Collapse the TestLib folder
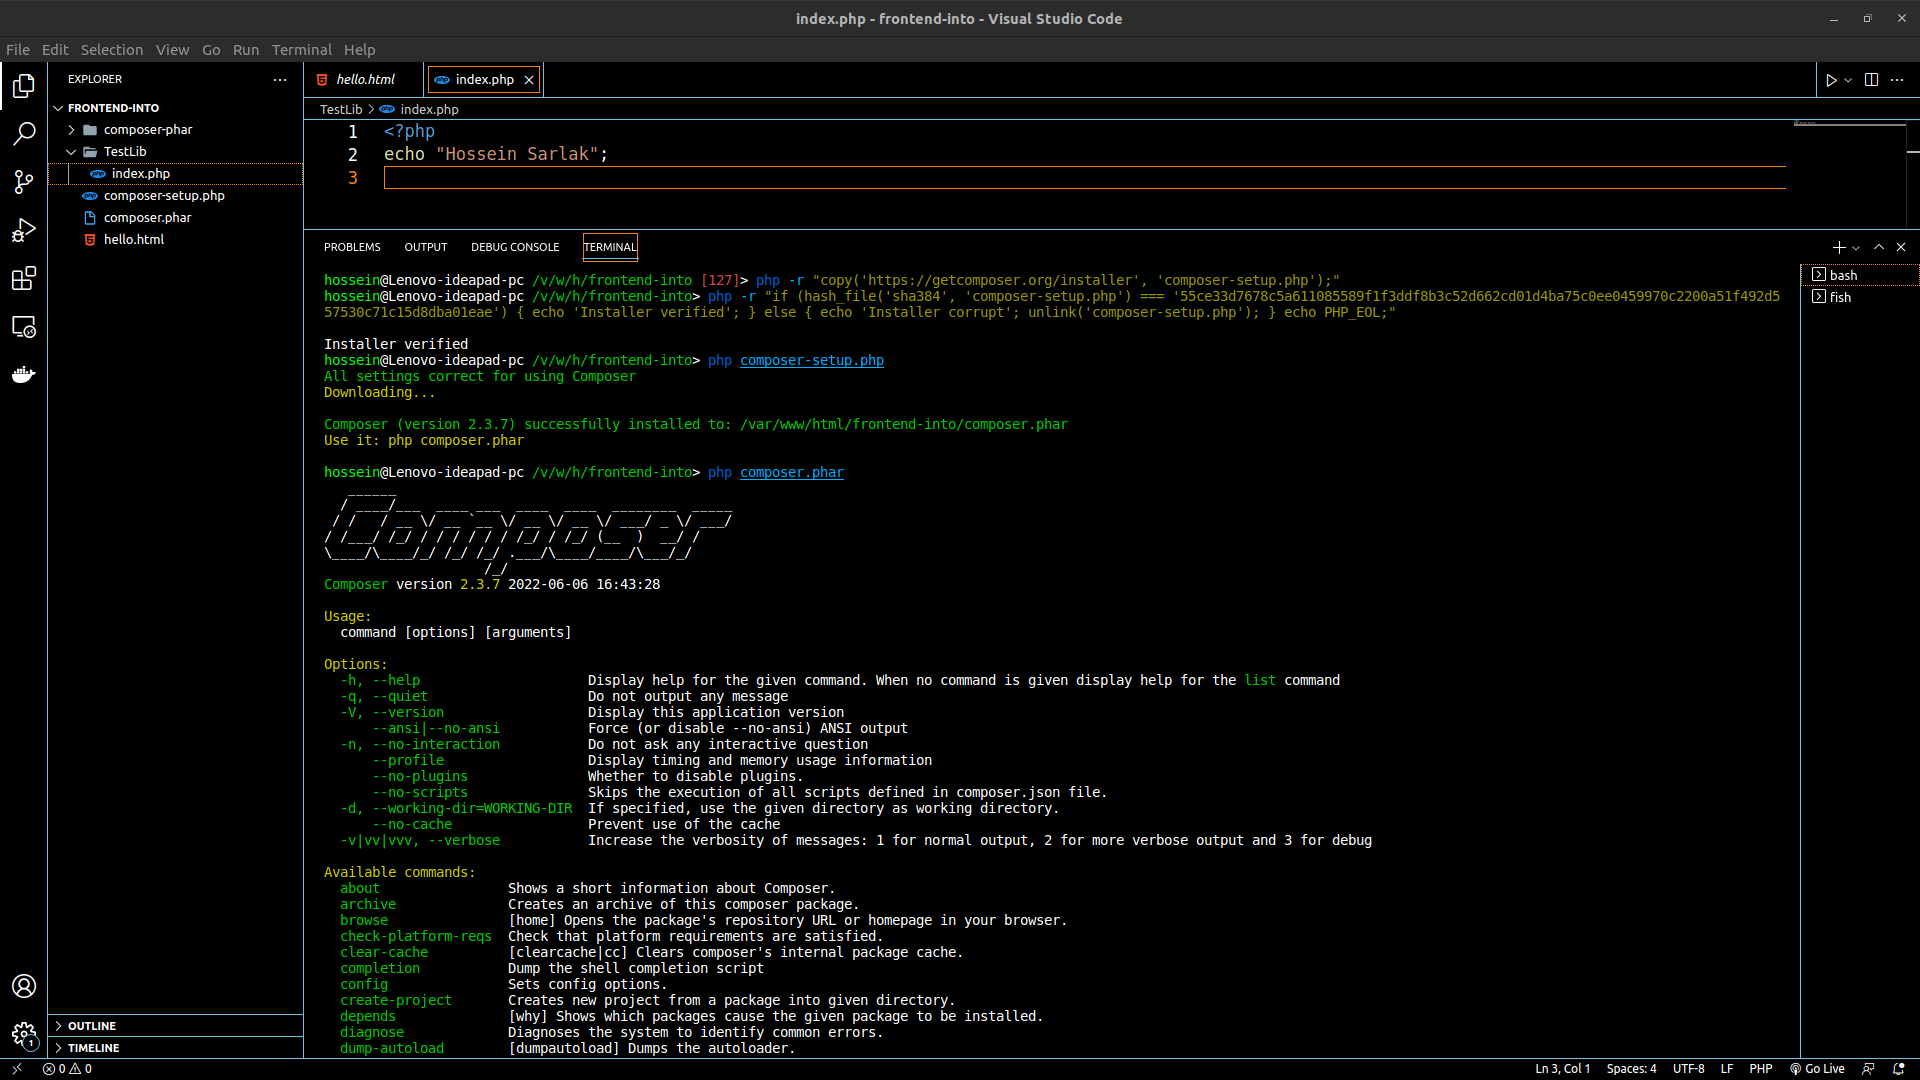The image size is (1920, 1080). click(x=175, y=152)
